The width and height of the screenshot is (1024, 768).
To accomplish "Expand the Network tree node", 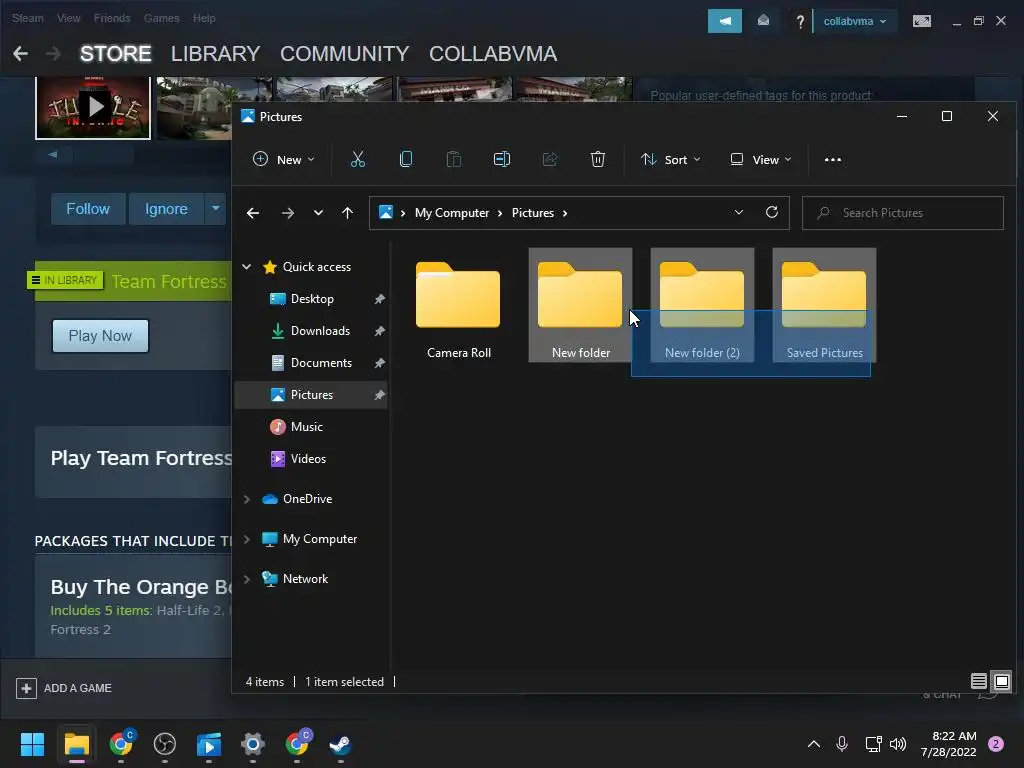I will [x=247, y=579].
